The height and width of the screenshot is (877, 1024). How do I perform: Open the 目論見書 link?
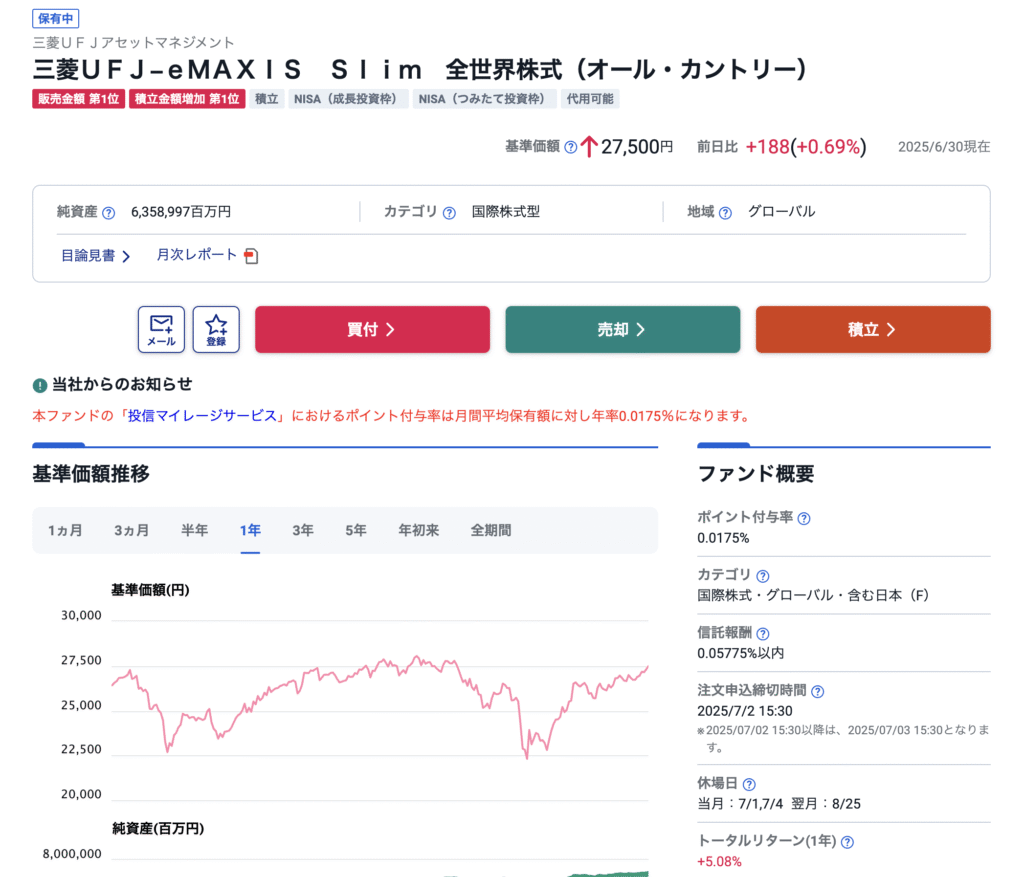pyautogui.click(x=95, y=256)
